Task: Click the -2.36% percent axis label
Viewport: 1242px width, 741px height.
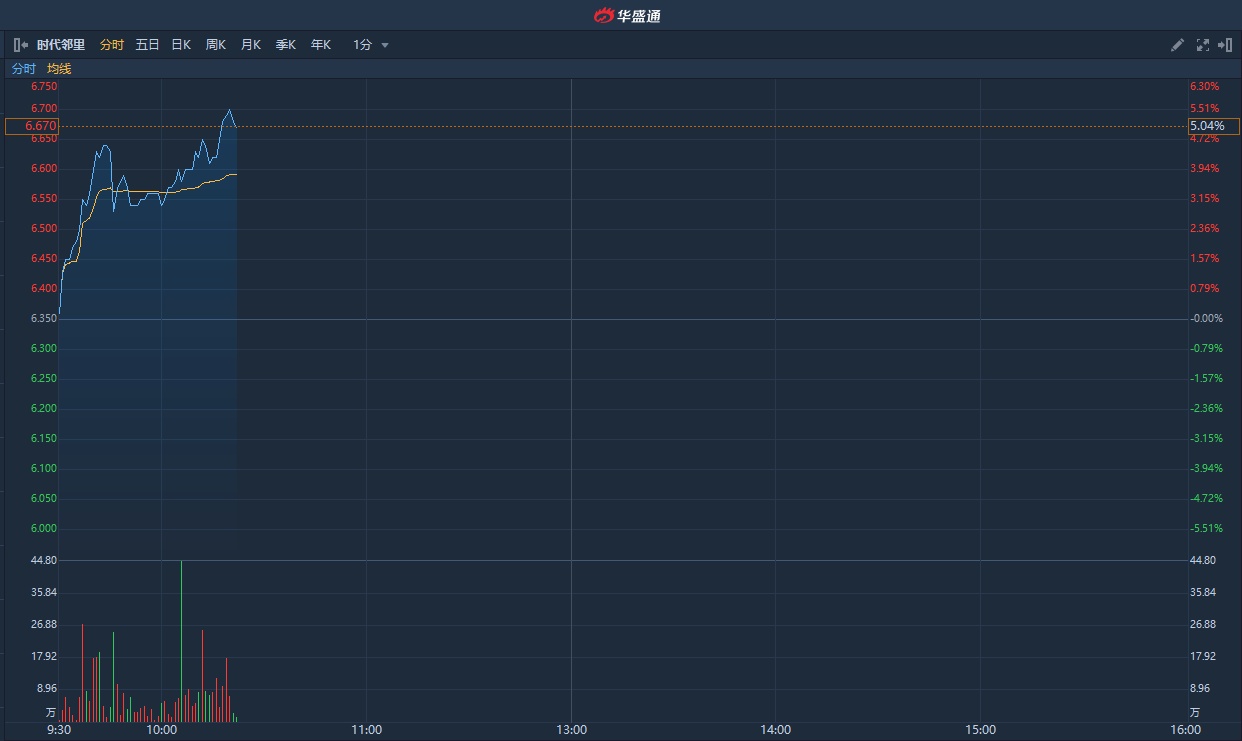Action: (x=1205, y=408)
